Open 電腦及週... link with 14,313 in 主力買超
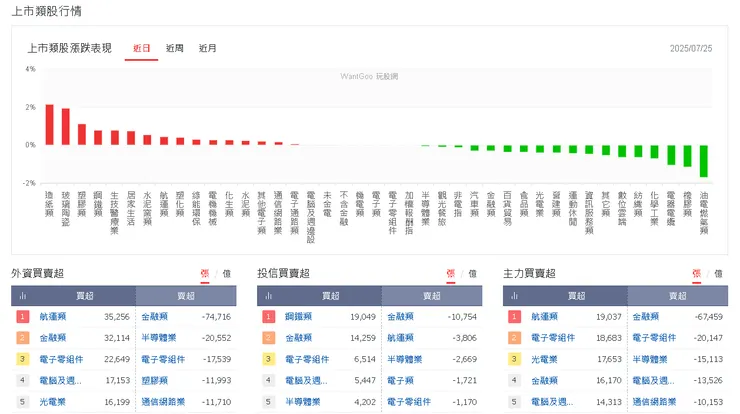This screenshot has width=740, height=414. pyautogui.click(x=552, y=402)
